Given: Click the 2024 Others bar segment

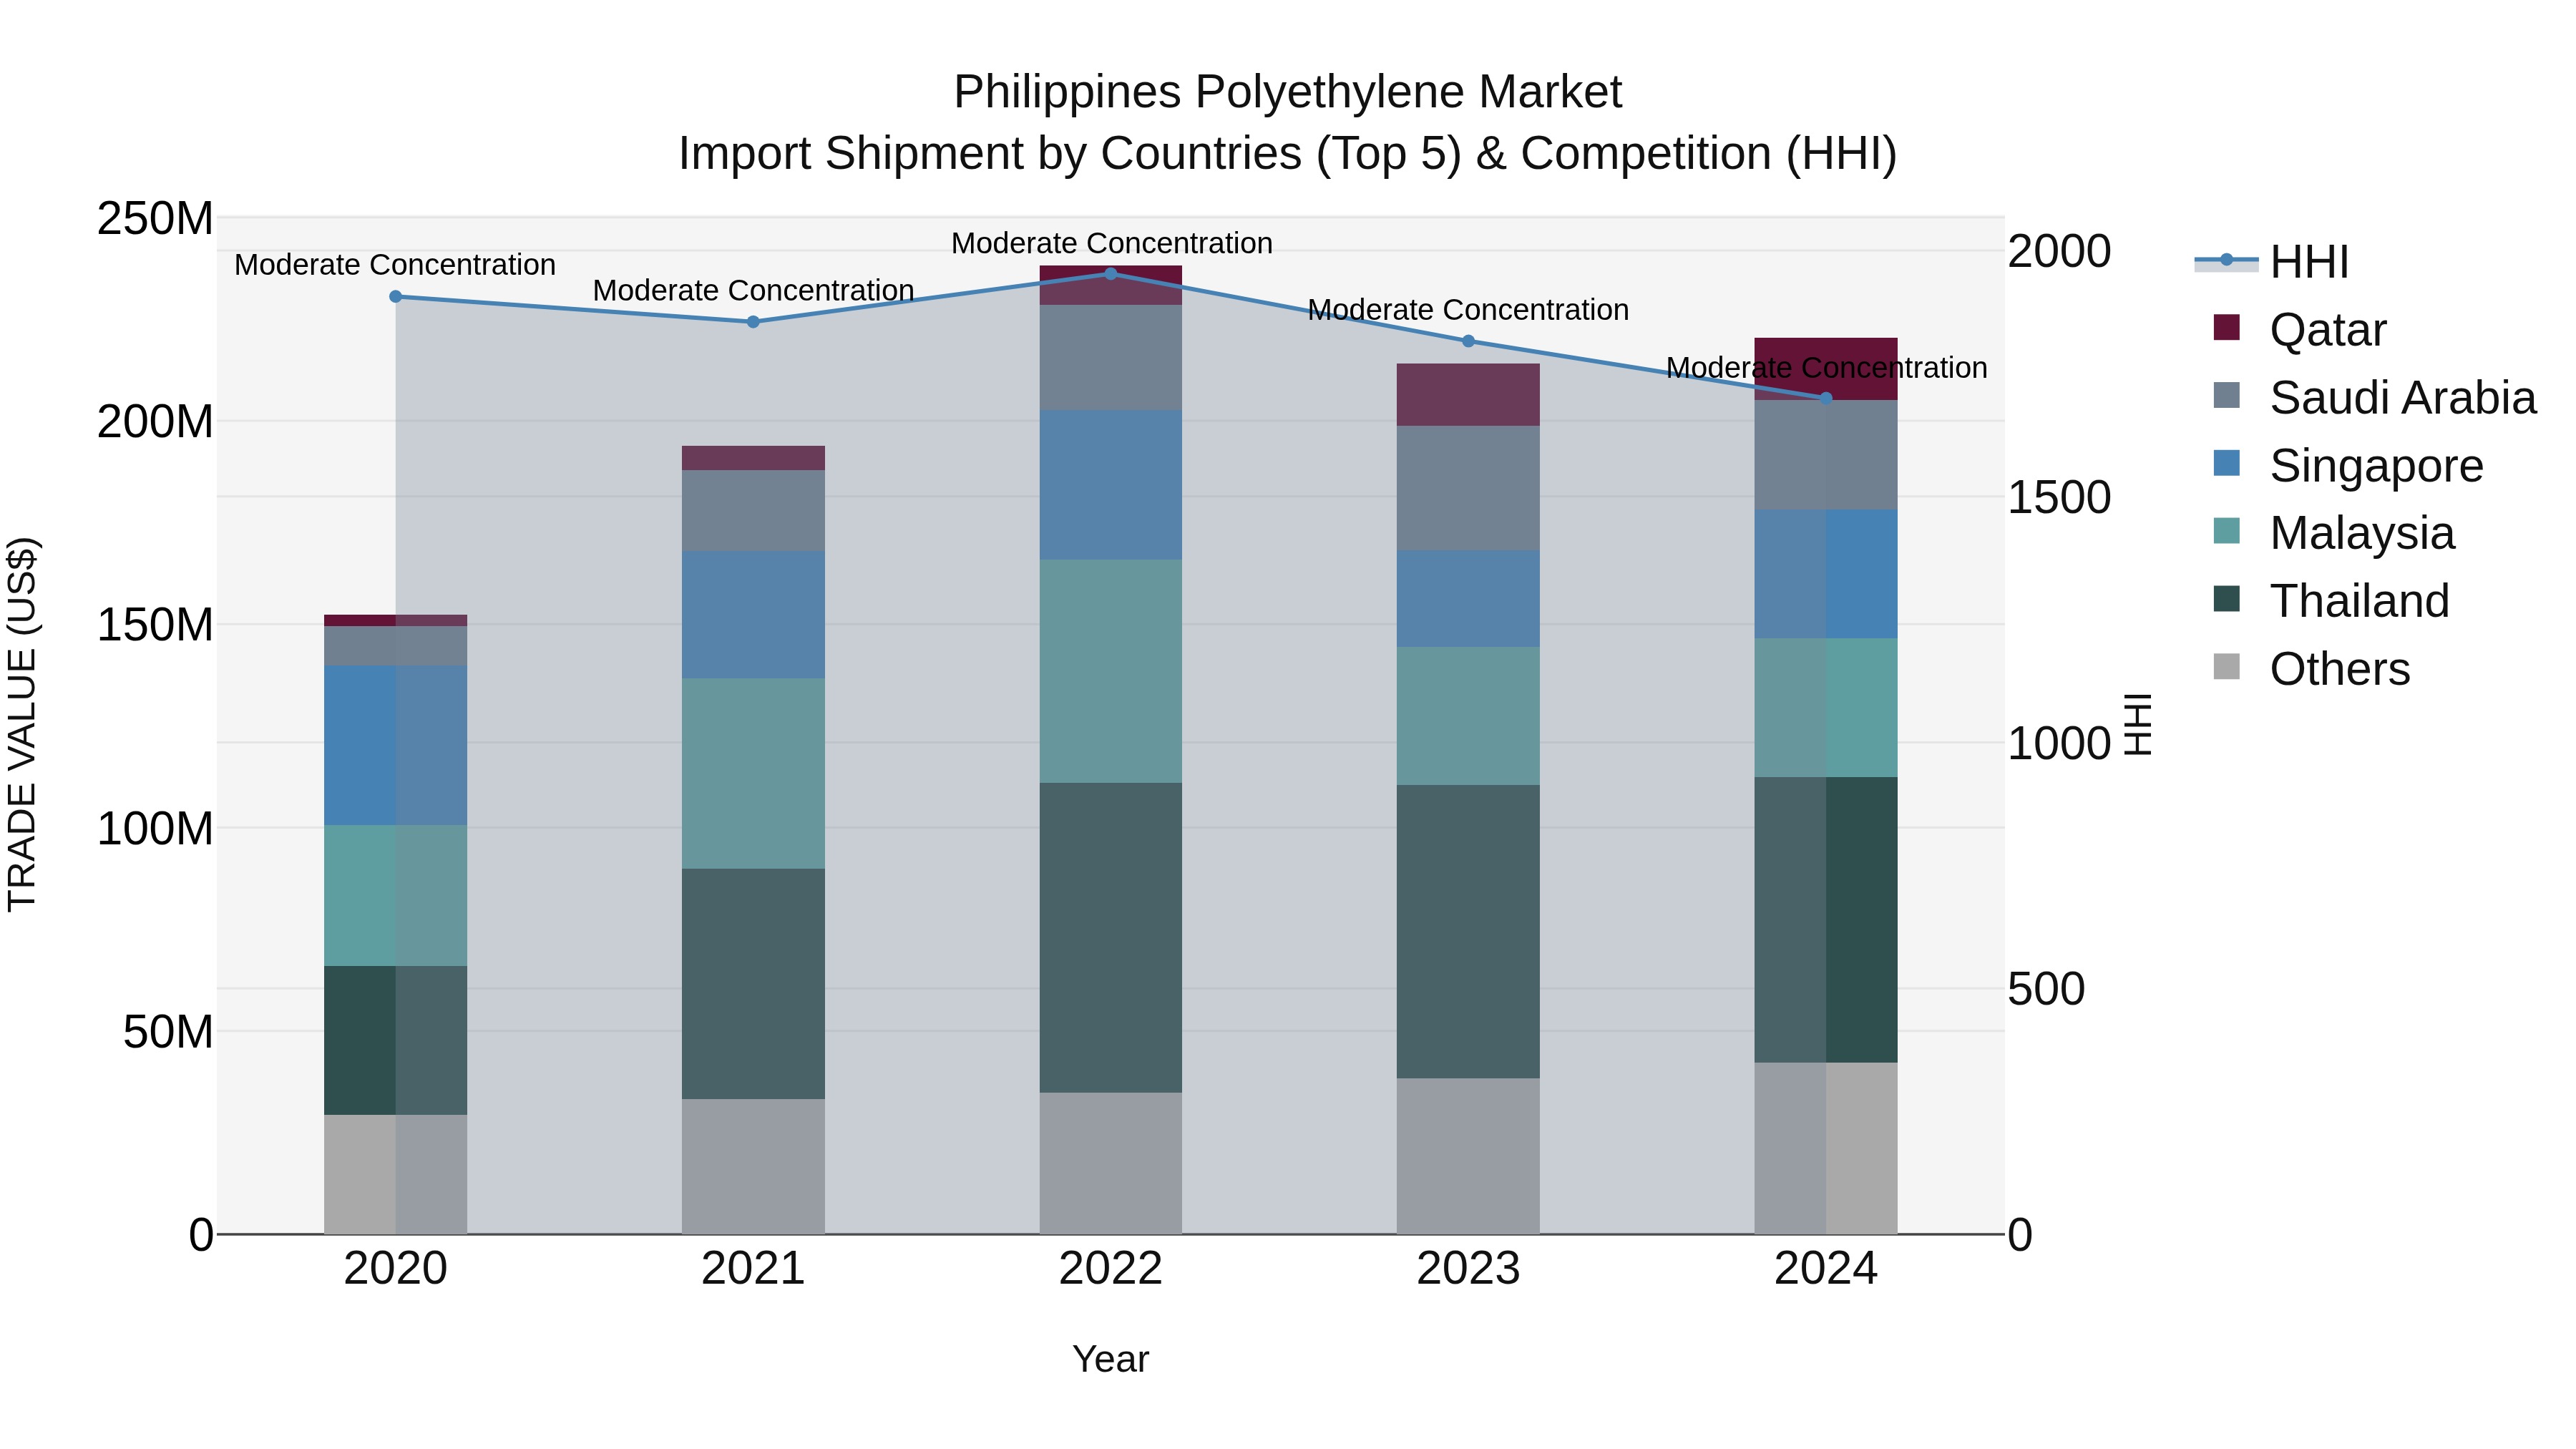Looking at the screenshot, I should pos(1826,1148).
